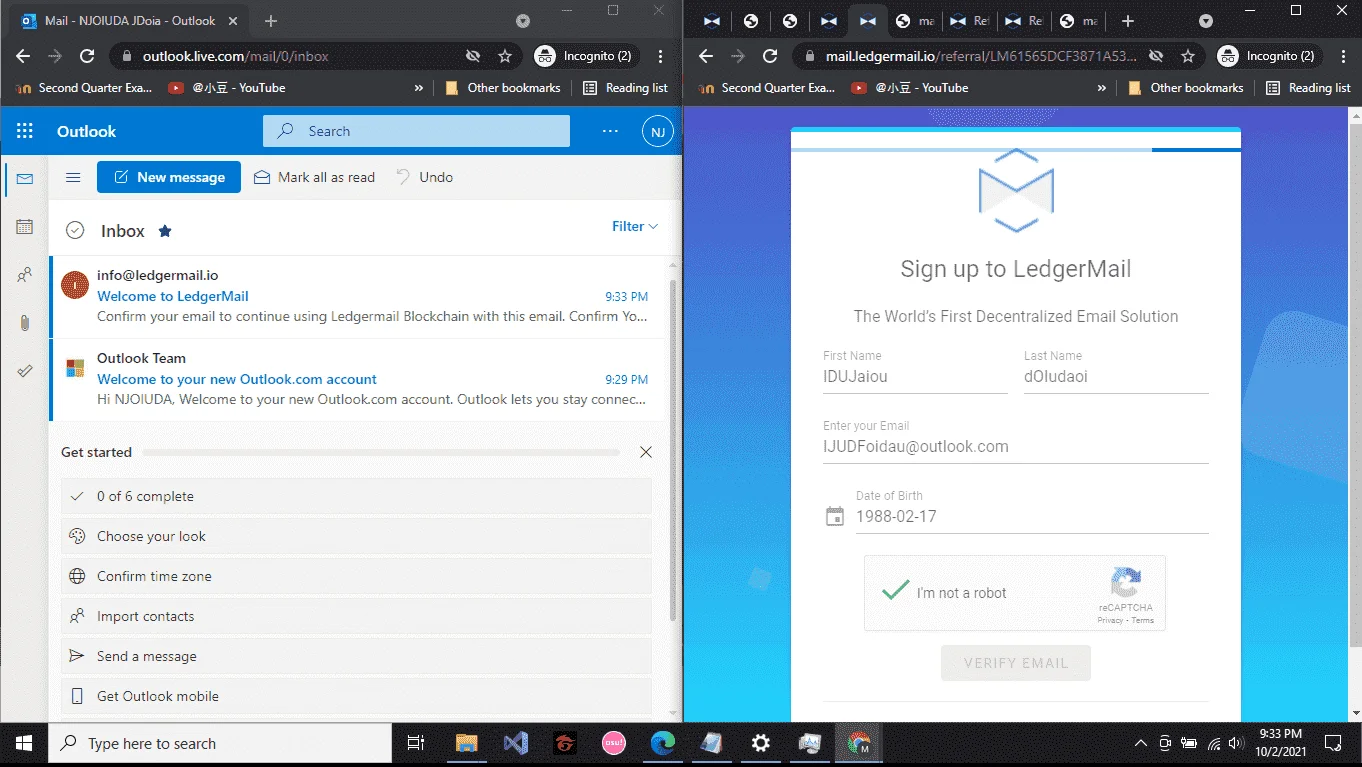Open the reCAPTCHA Privacy link
Image resolution: width=1362 pixels, height=767 pixels.
tap(1110, 620)
